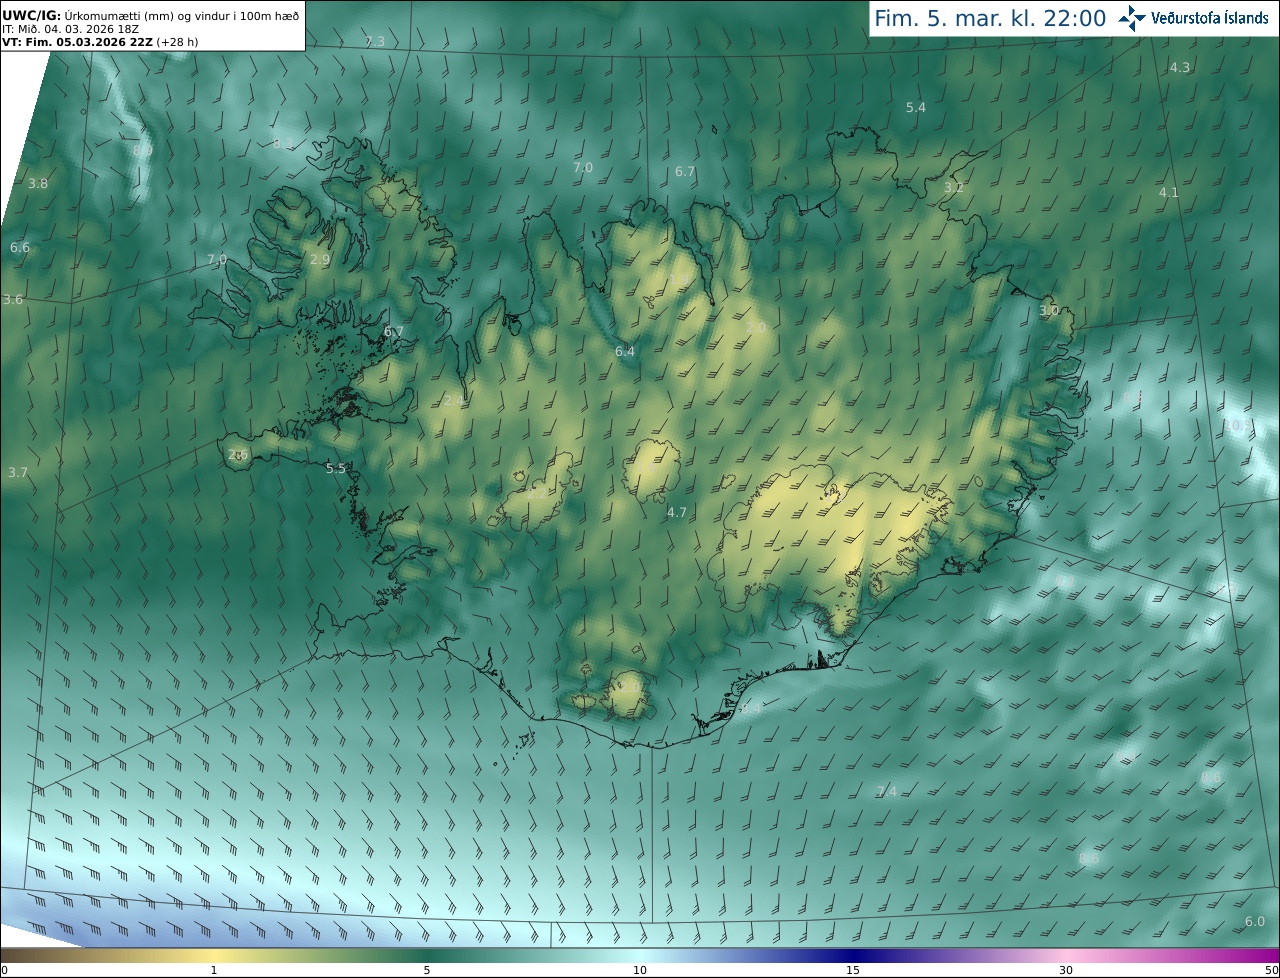Image resolution: width=1280 pixels, height=978 pixels.
Task: Click the 'VT: Fim. 05.03.2026 22Z' line
Action: pyautogui.click(x=77, y=42)
